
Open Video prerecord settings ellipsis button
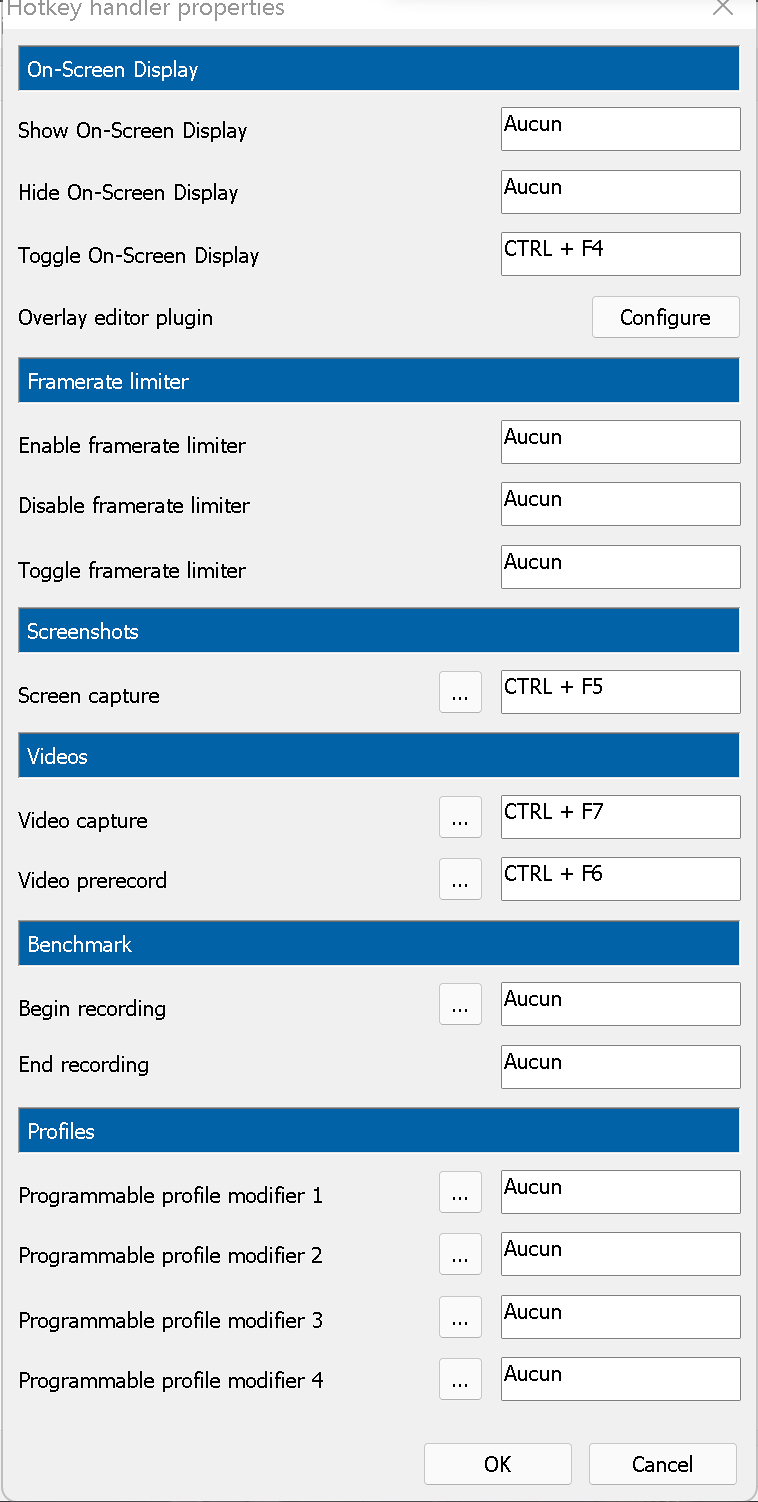click(460, 879)
